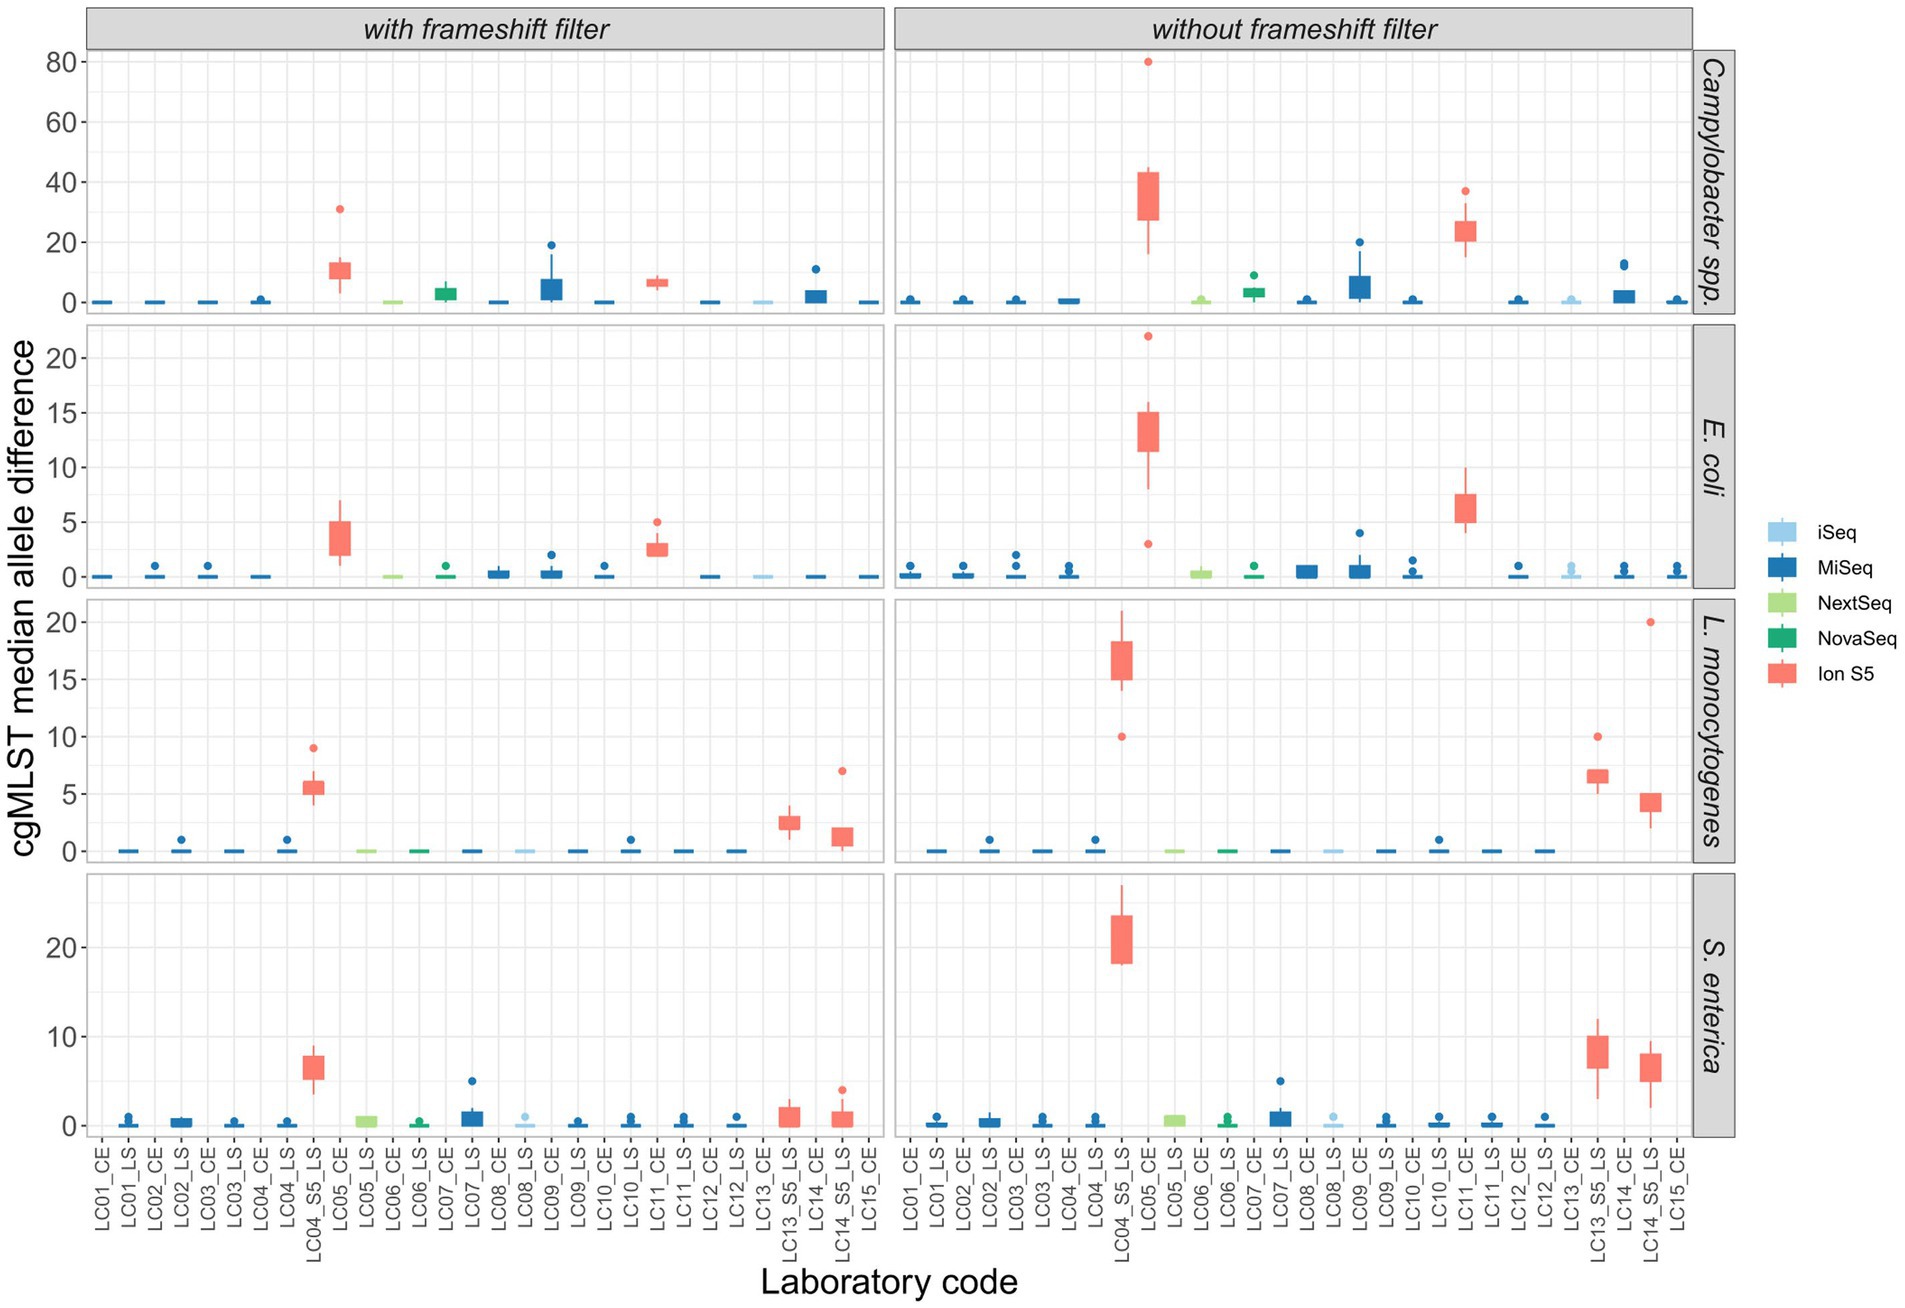This screenshot has height=1308, width=1905.
Task: Click the 'S. enterica' row strip label
Action: point(1713,1005)
